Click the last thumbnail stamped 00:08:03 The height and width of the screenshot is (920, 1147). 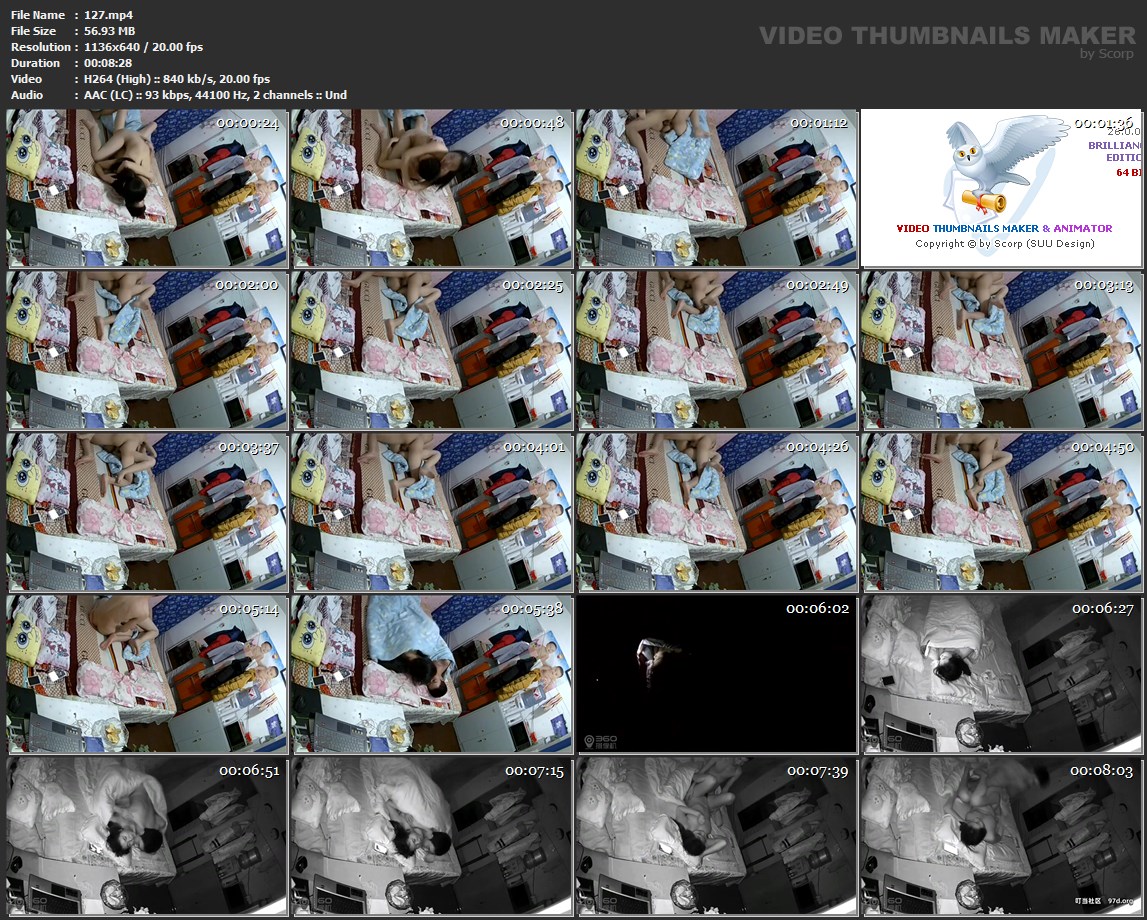coord(1001,836)
